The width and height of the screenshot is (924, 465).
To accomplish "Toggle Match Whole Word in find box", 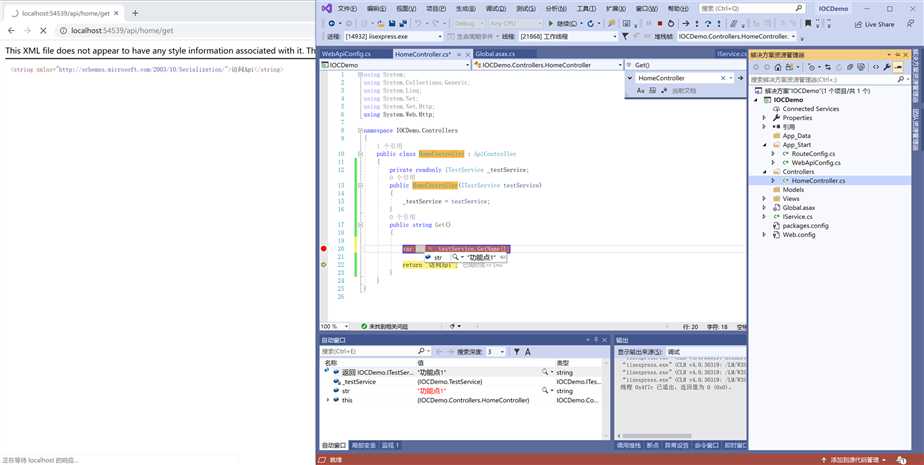I will [653, 91].
